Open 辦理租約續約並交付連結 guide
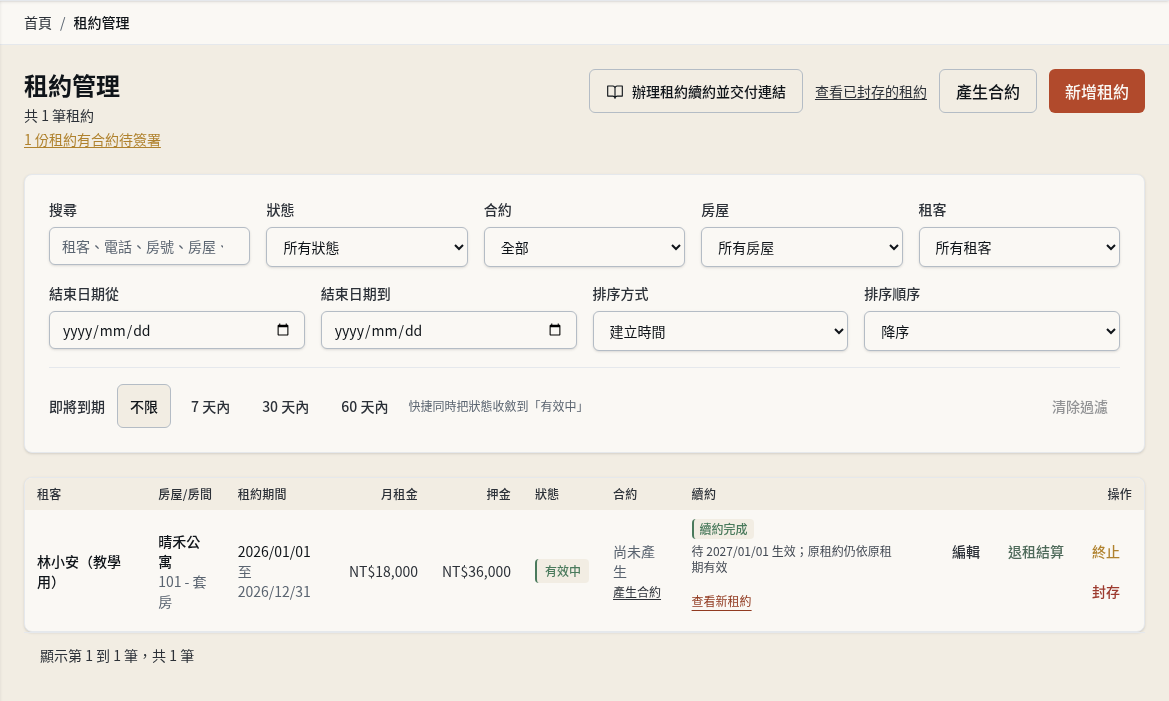Viewport: 1169px width, 701px height. click(696, 92)
